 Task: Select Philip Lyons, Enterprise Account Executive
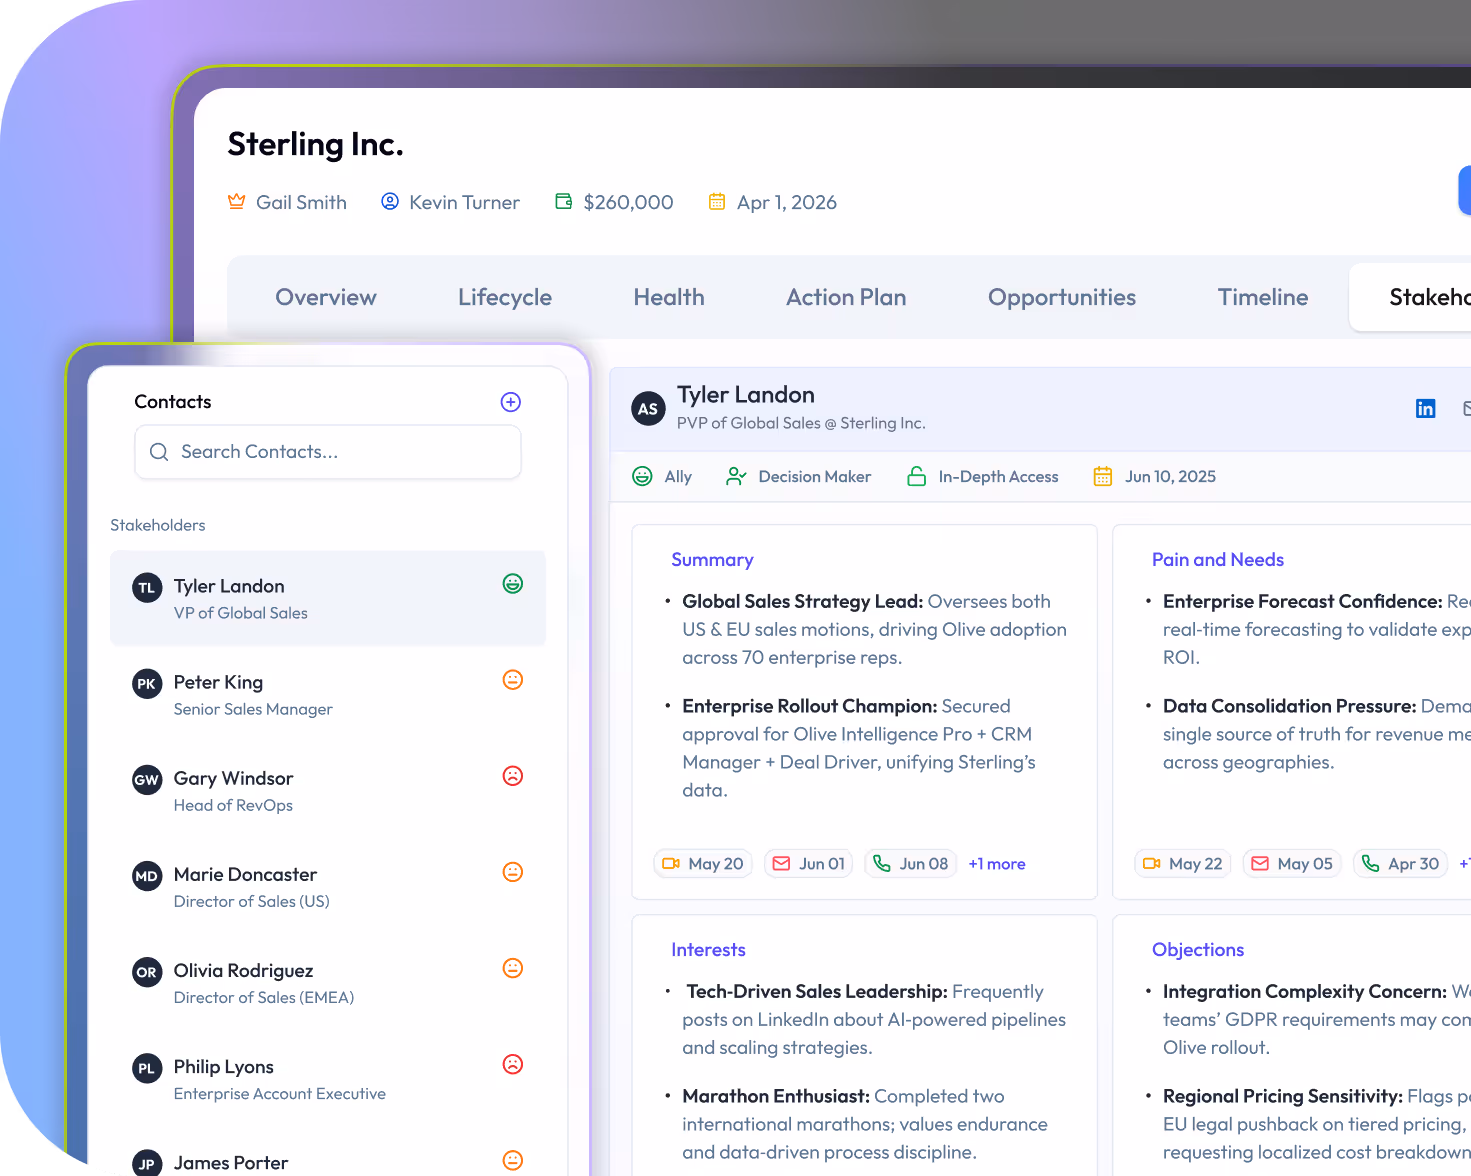tap(328, 1078)
